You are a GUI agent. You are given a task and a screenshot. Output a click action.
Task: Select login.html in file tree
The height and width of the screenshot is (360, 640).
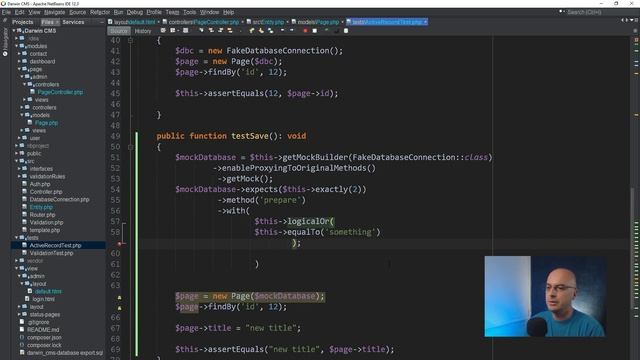coord(43,299)
